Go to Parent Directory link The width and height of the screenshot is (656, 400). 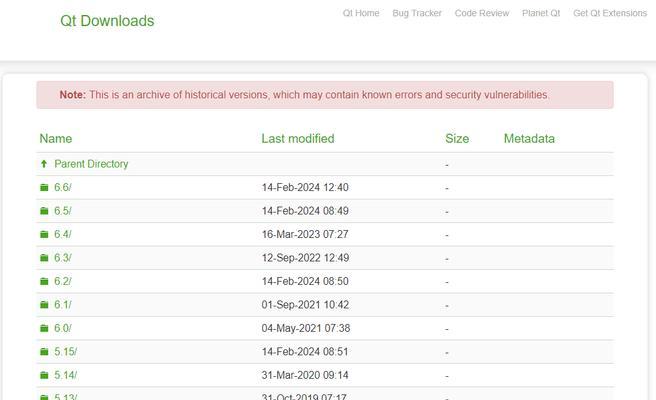point(91,164)
